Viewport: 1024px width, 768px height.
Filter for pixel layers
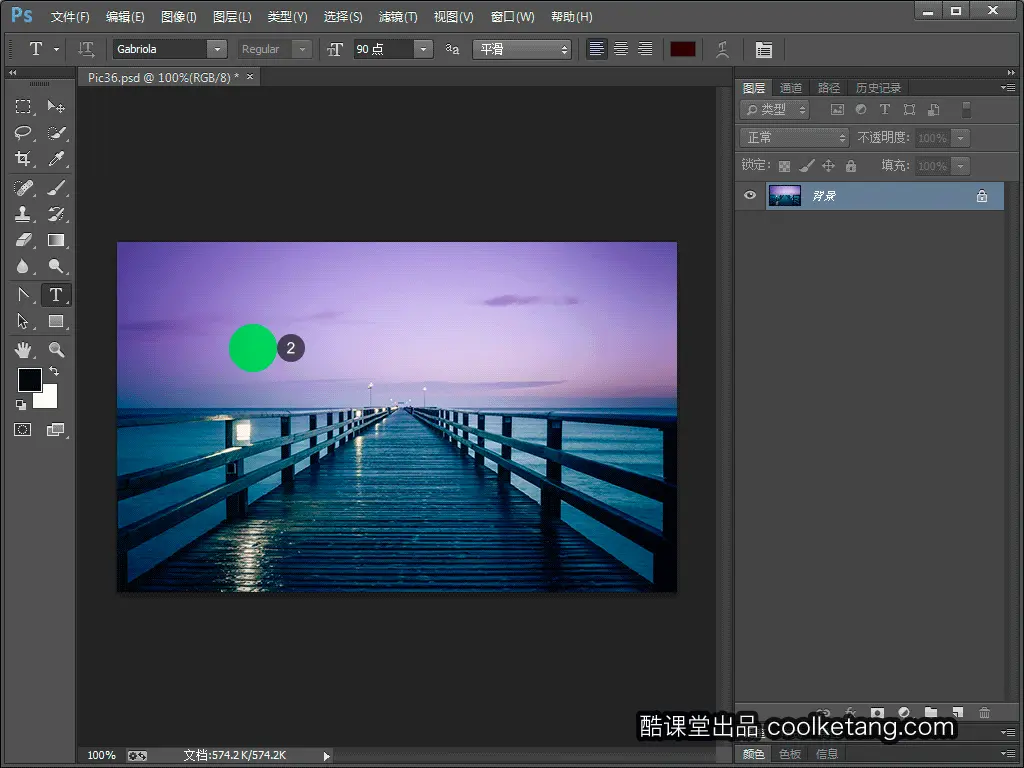837,110
